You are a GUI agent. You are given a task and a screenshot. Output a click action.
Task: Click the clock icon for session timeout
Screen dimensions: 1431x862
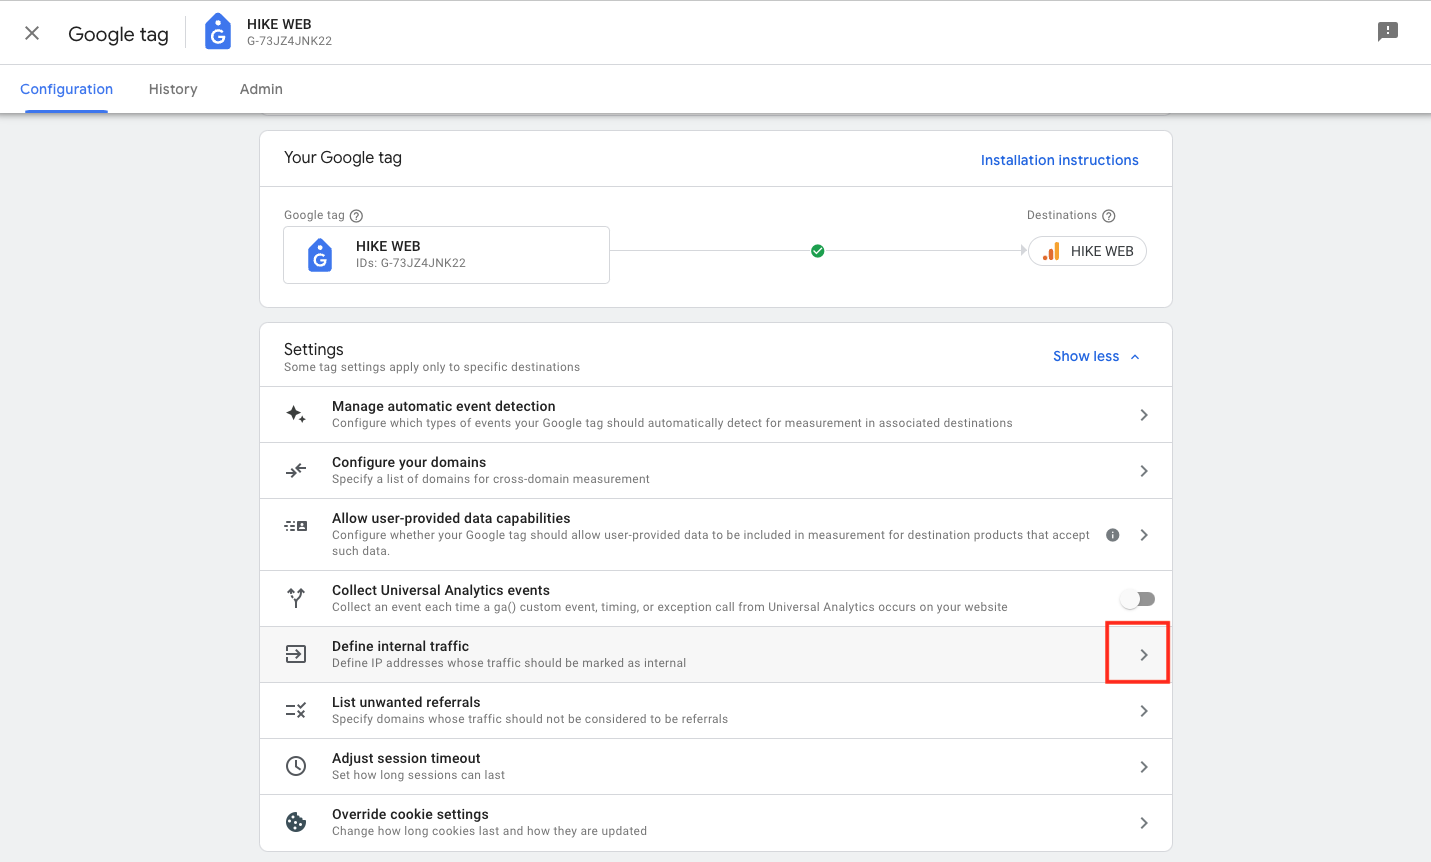pos(296,766)
